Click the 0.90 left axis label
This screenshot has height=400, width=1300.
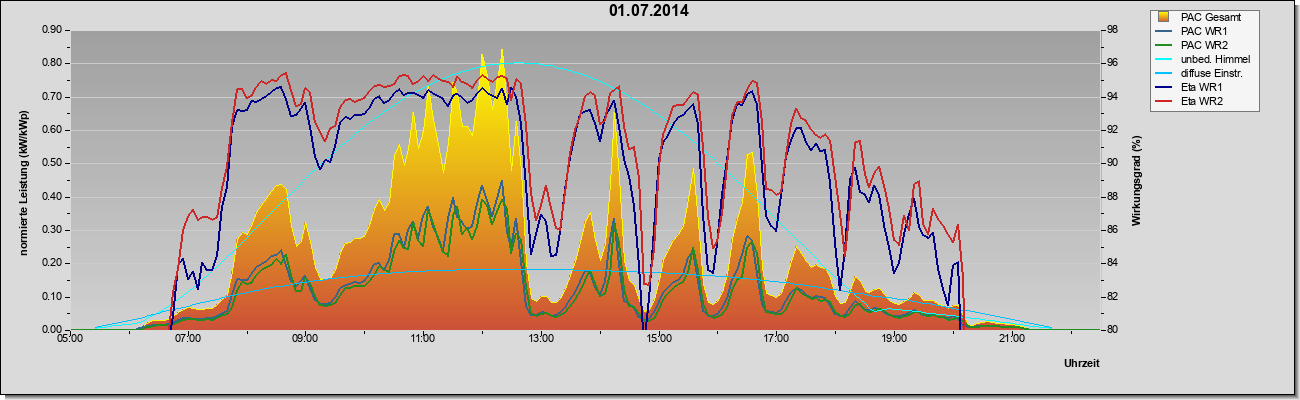[x=53, y=30]
